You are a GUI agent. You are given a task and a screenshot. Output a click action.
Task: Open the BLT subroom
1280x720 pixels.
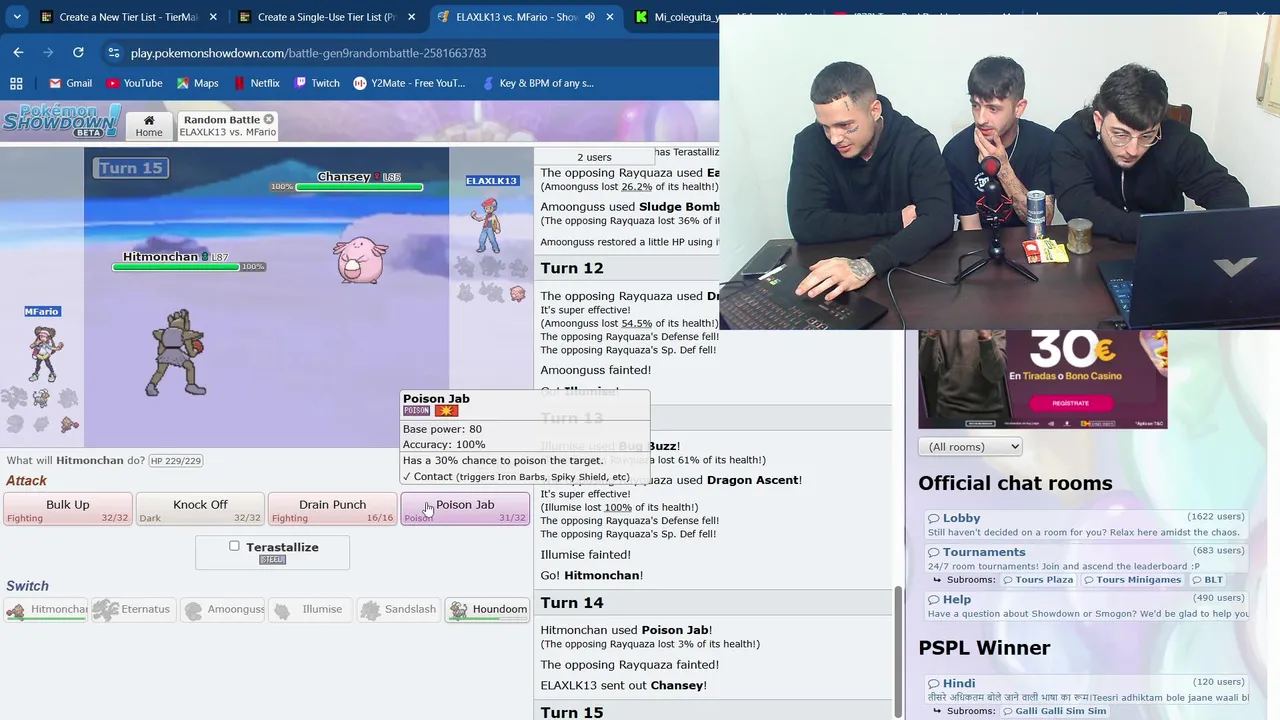[1207, 580]
